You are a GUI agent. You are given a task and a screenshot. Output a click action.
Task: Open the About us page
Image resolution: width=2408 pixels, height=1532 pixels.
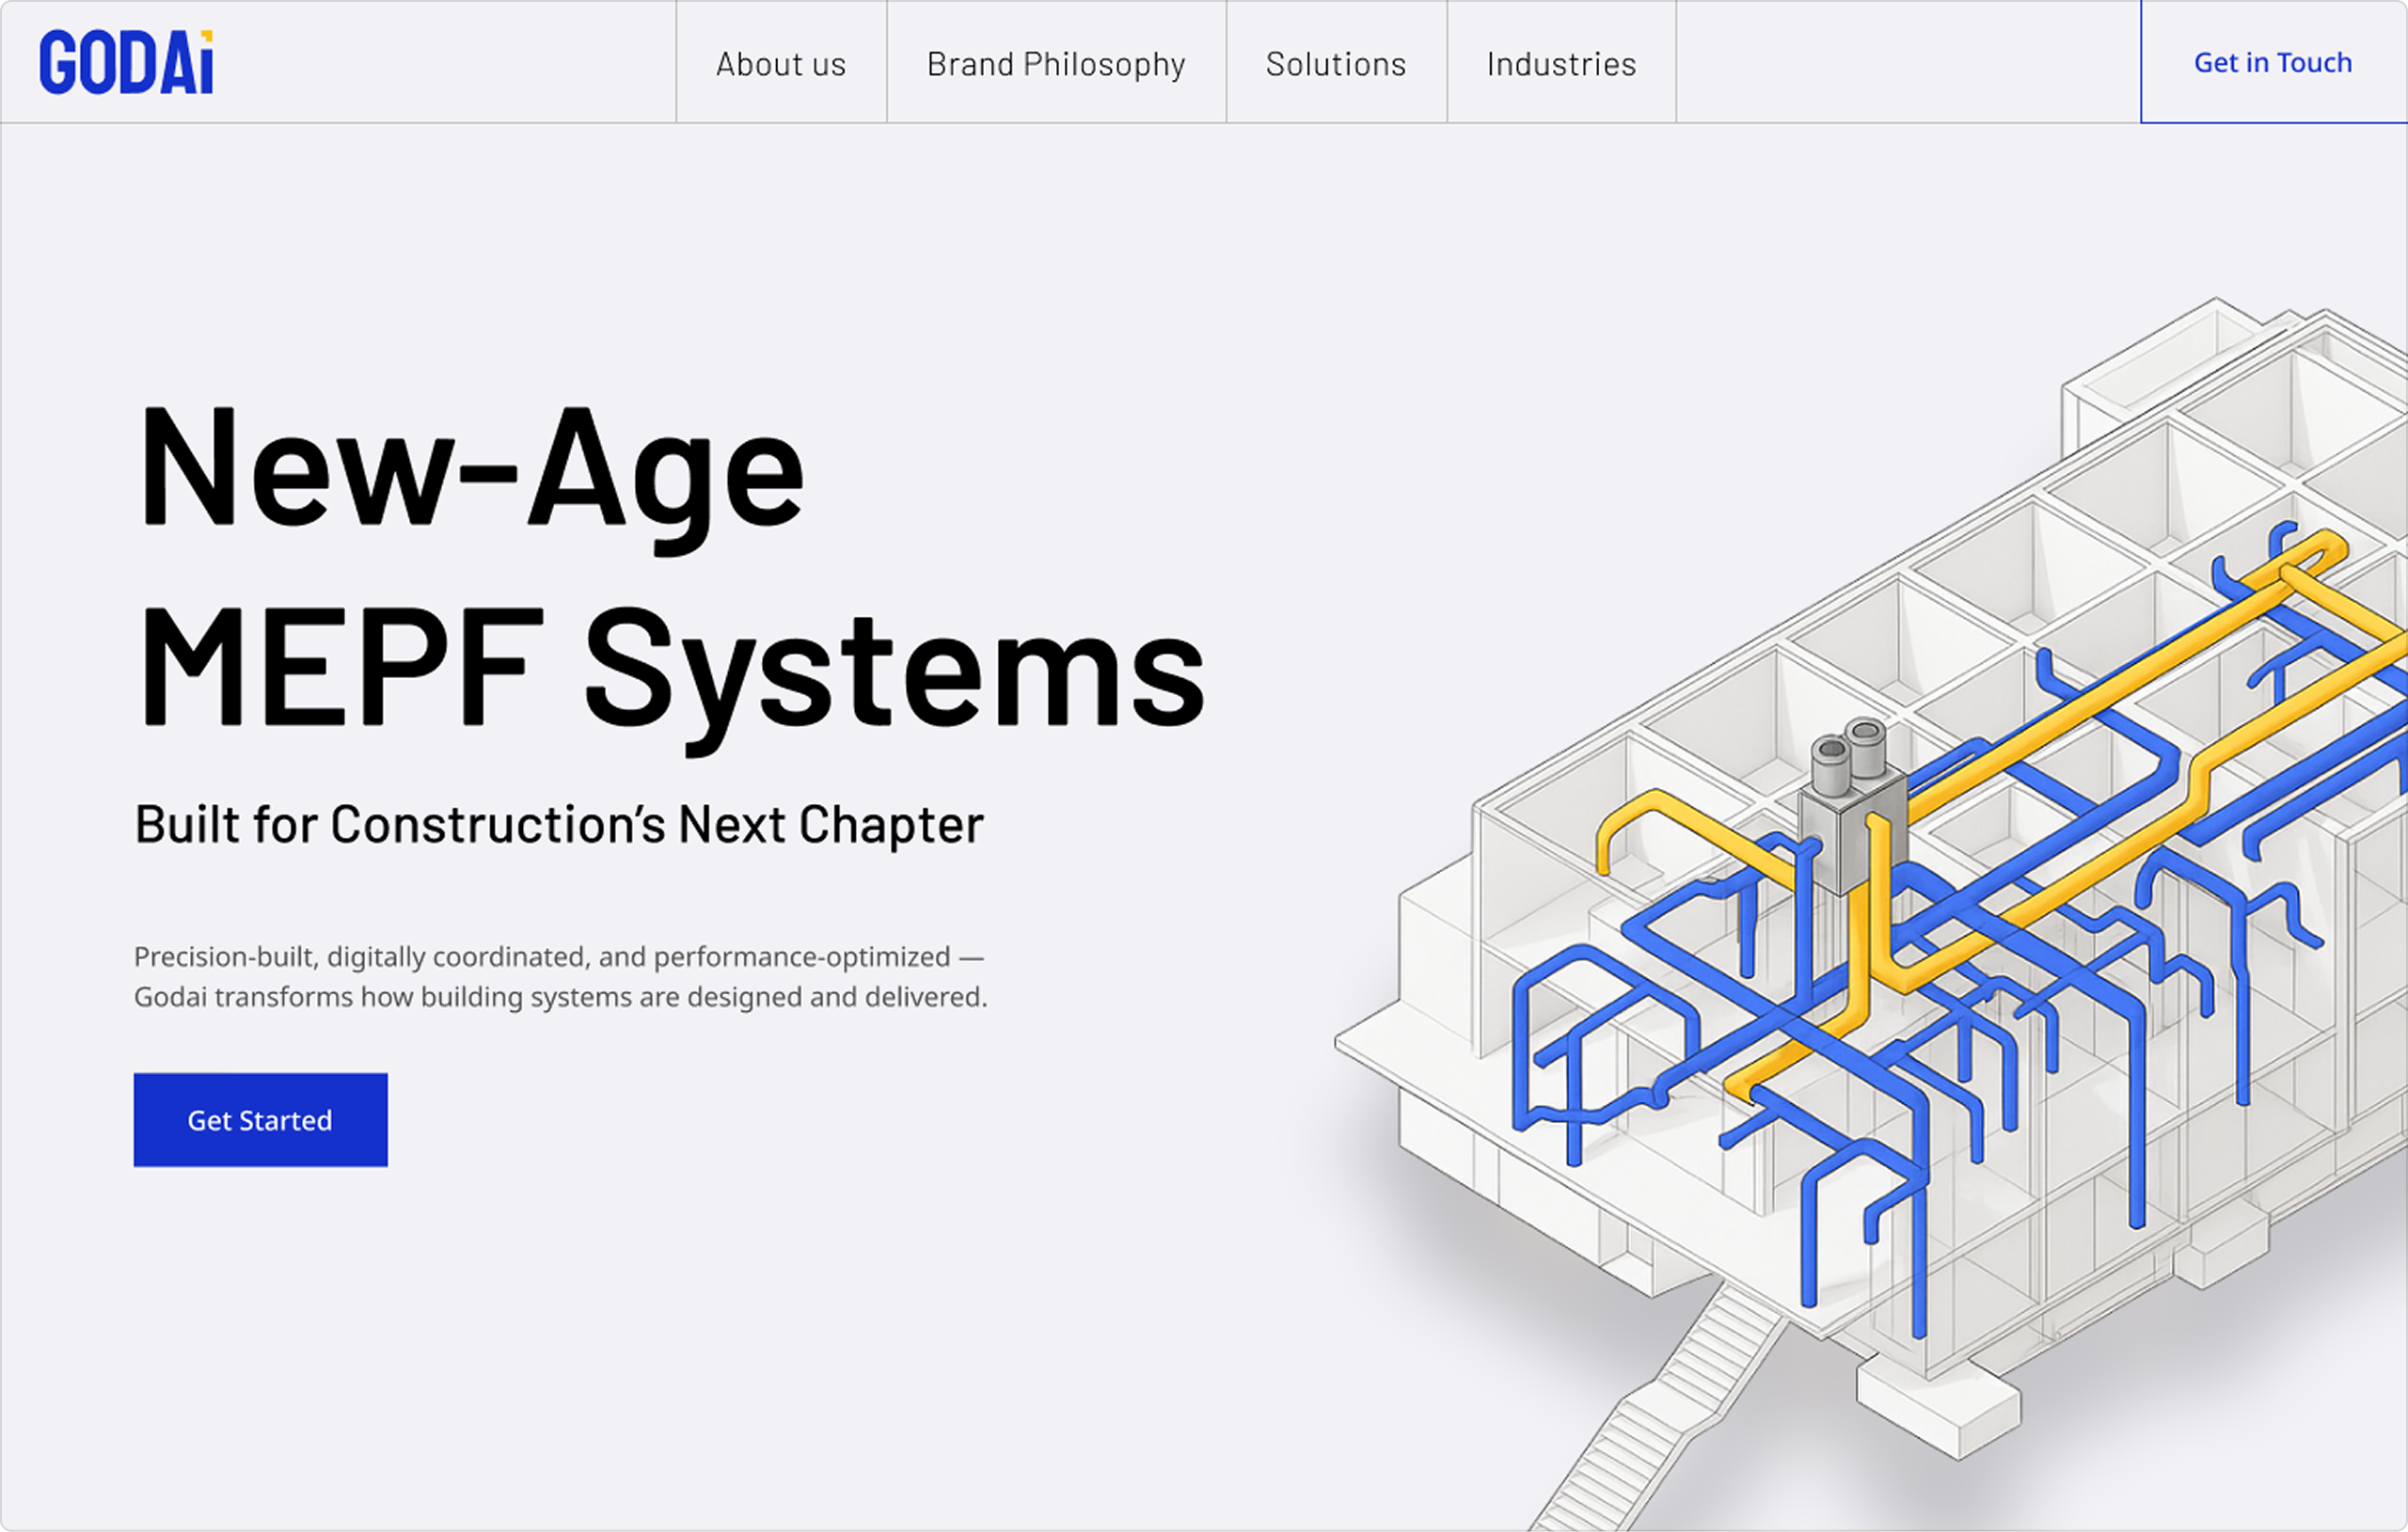pos(780,64)
